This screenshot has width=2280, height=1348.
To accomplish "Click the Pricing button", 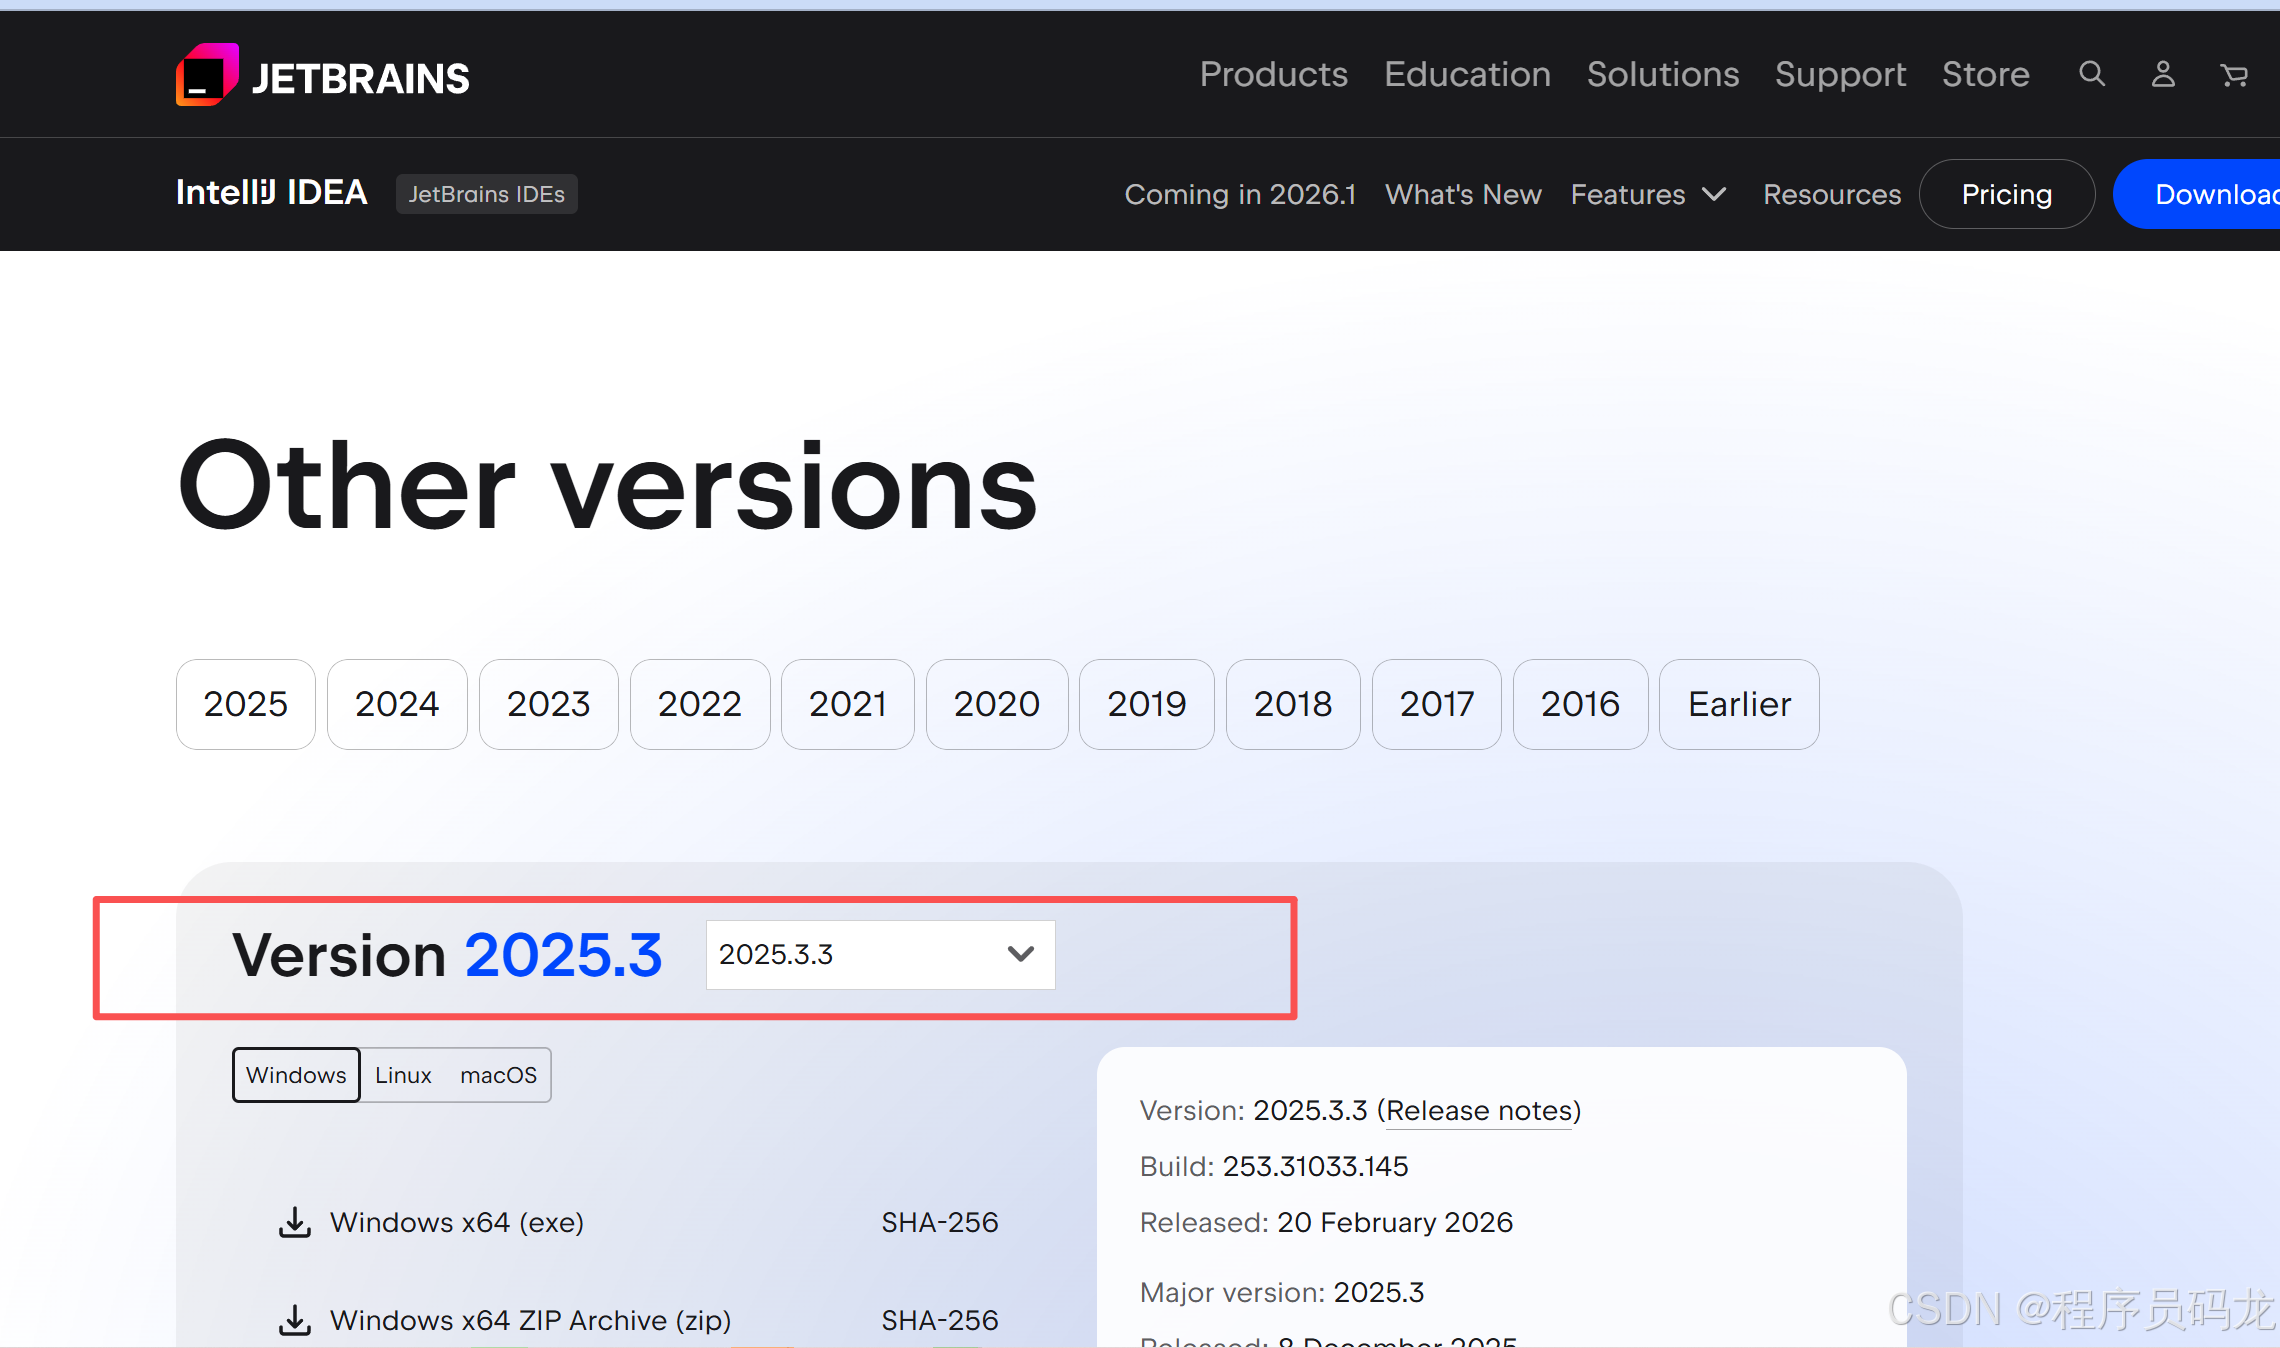I will 2006,194.
